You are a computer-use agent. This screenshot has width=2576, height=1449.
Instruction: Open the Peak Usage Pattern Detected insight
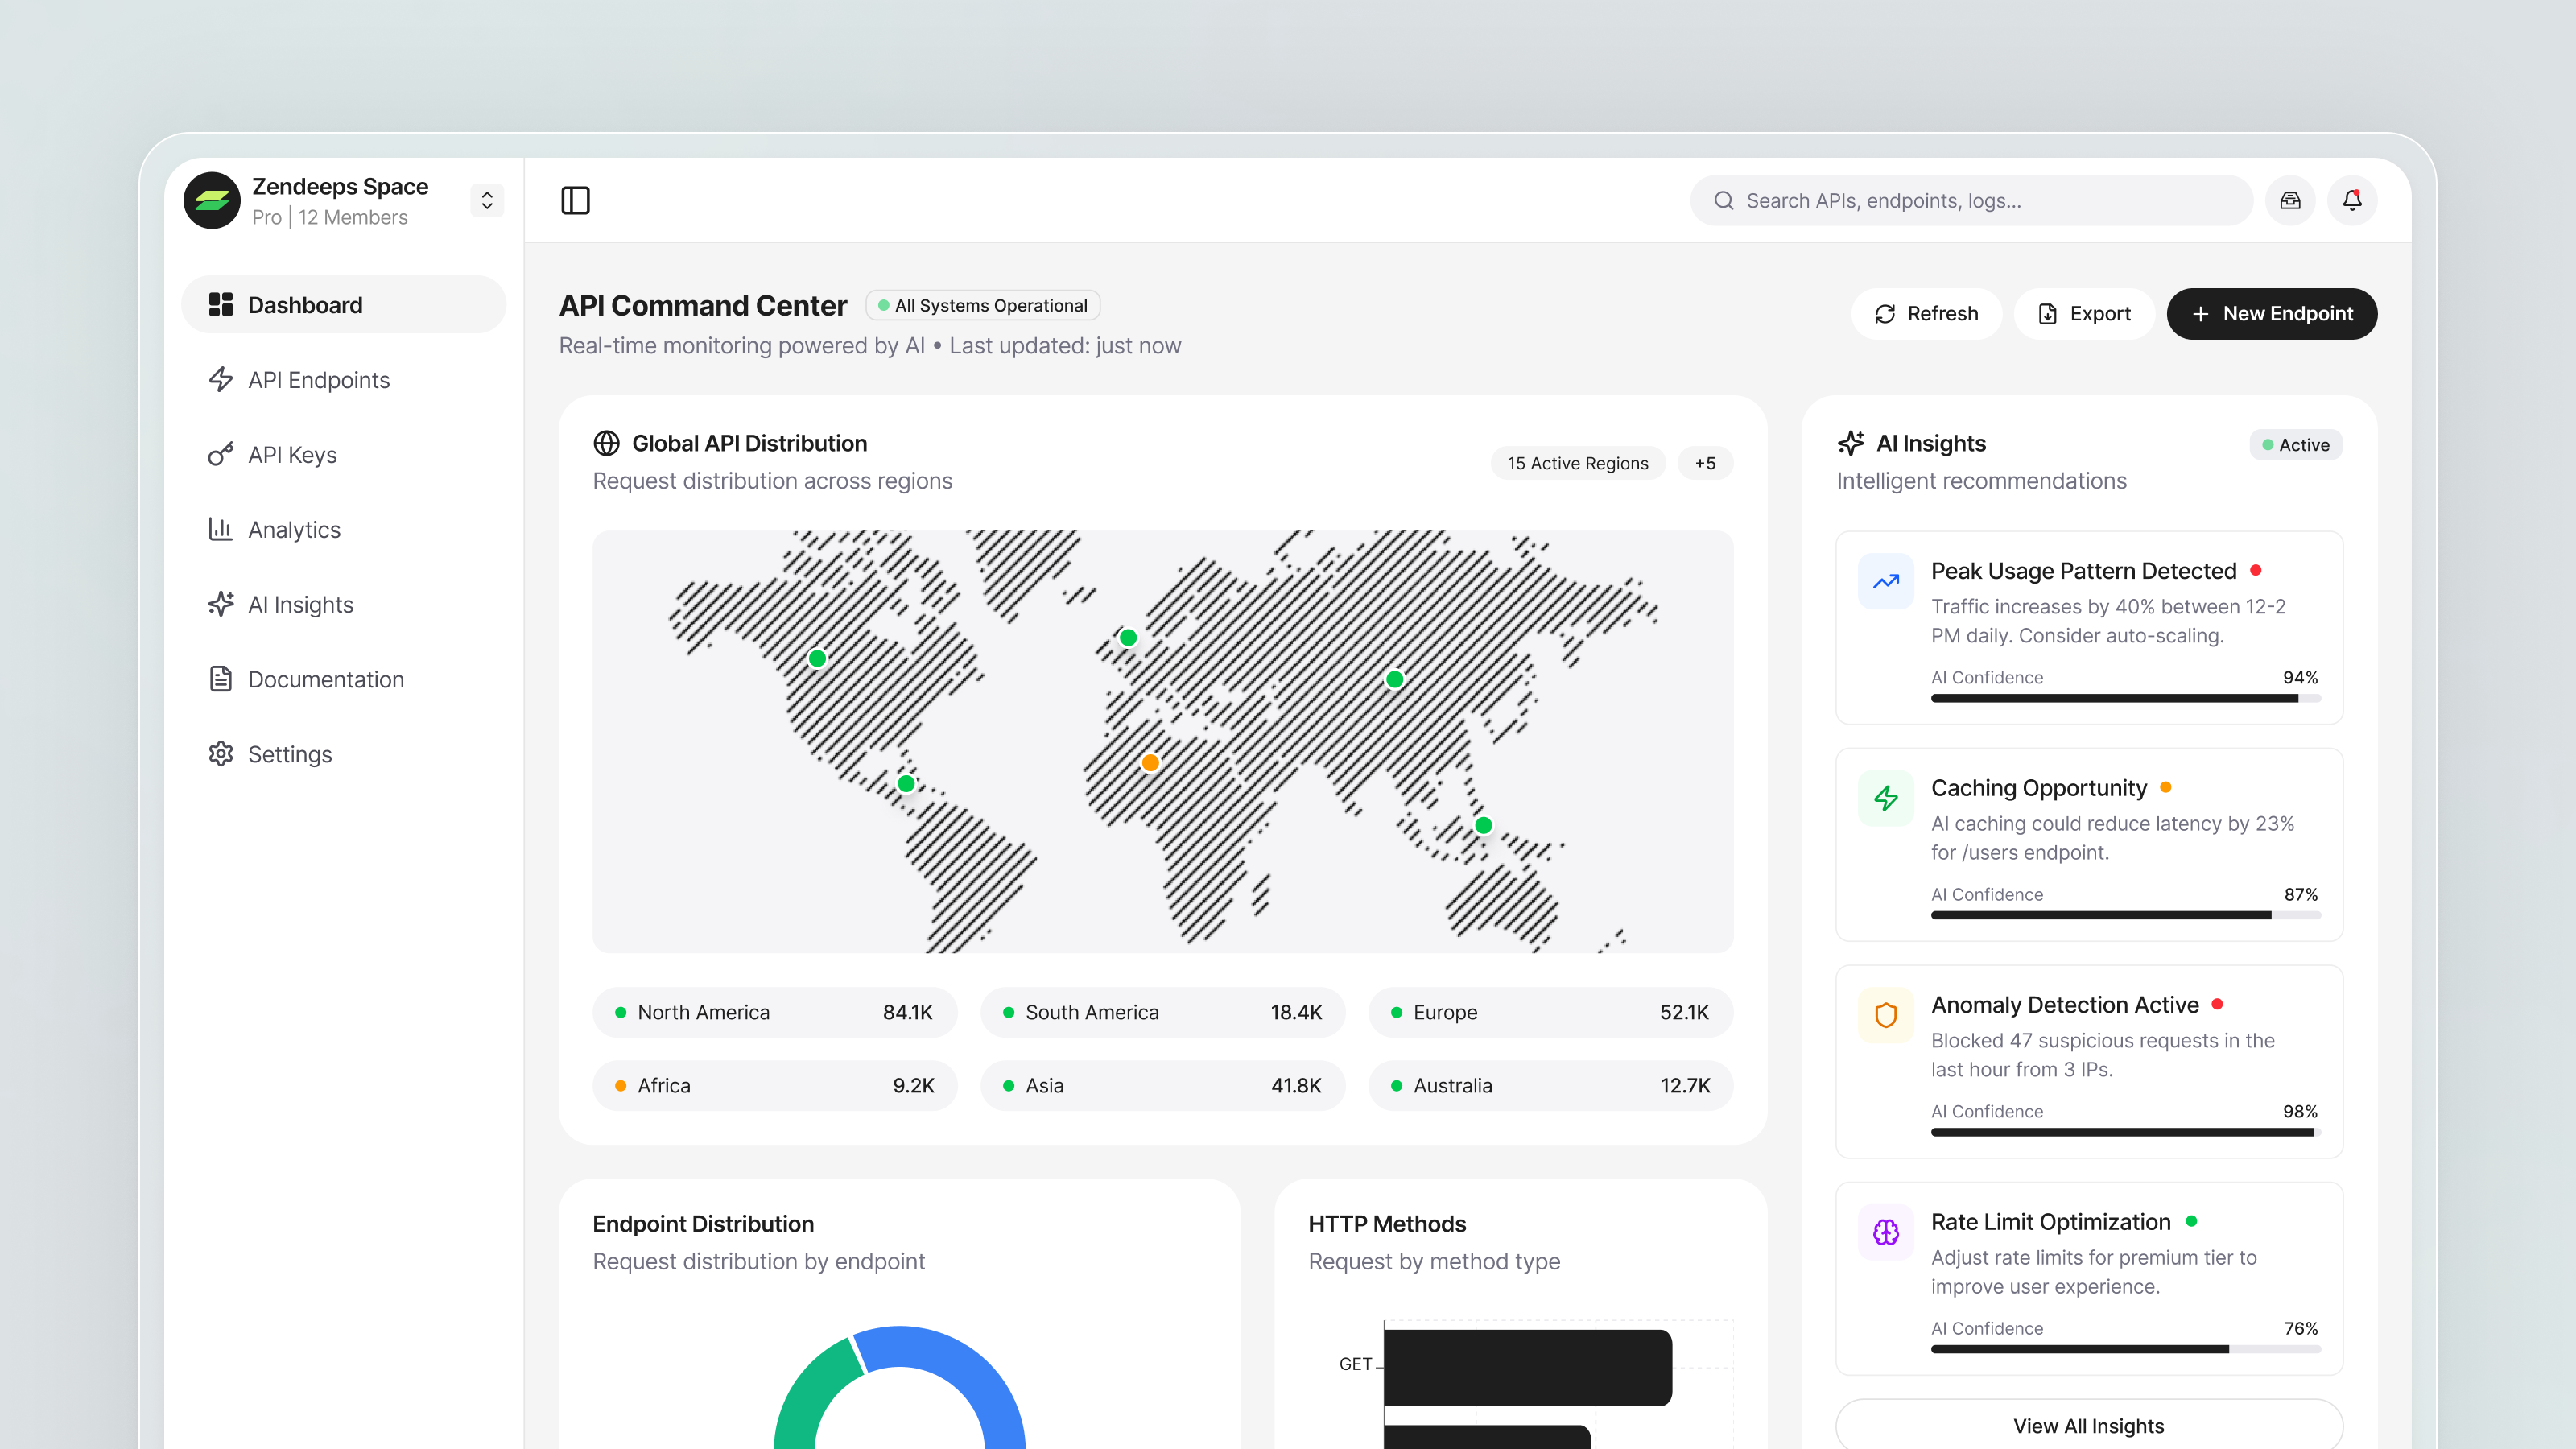coord(2089,628)
